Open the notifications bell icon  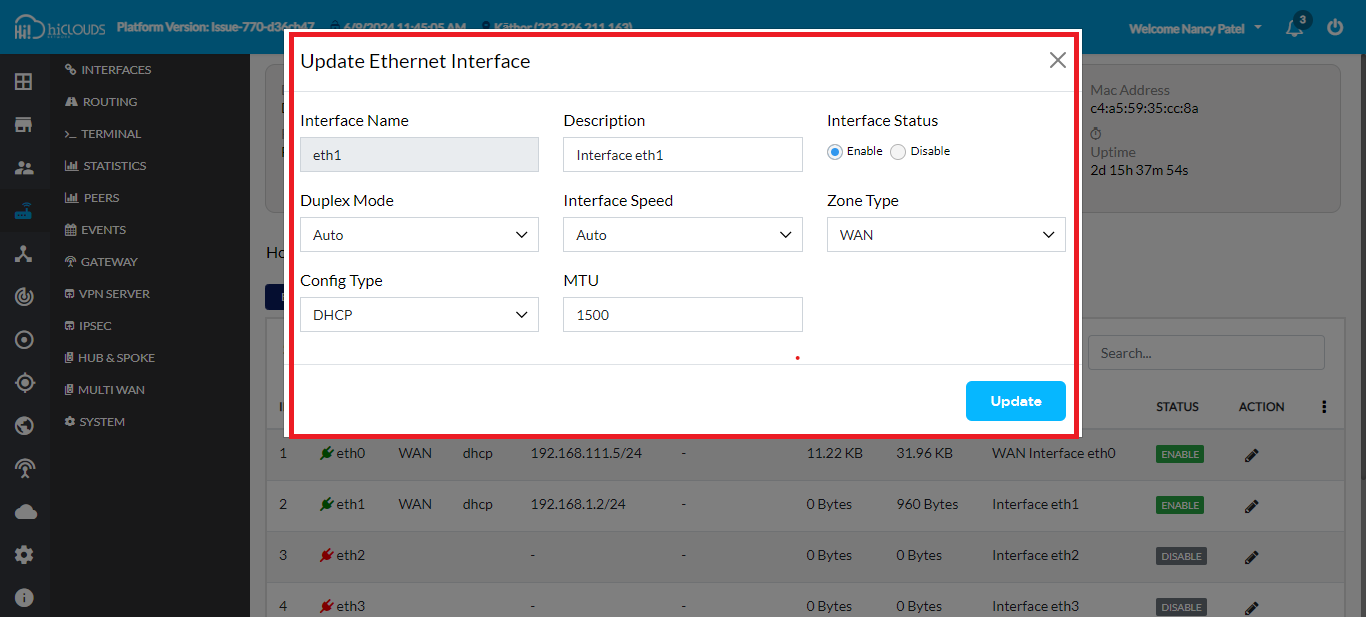tap(1295, 28)
